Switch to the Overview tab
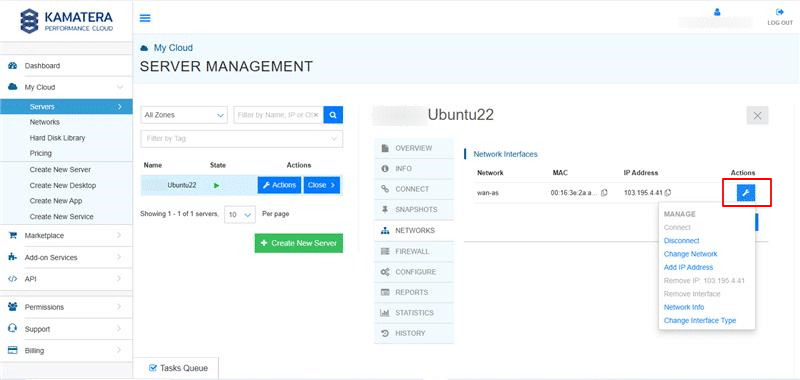 [413, 148]
